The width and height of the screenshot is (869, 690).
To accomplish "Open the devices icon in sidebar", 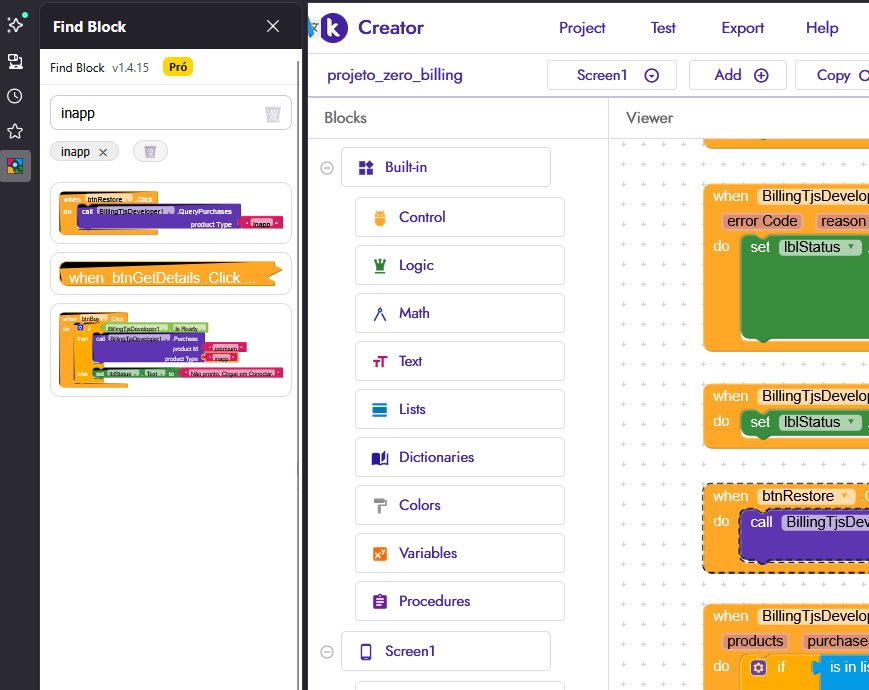I will [x=15, y=61].
